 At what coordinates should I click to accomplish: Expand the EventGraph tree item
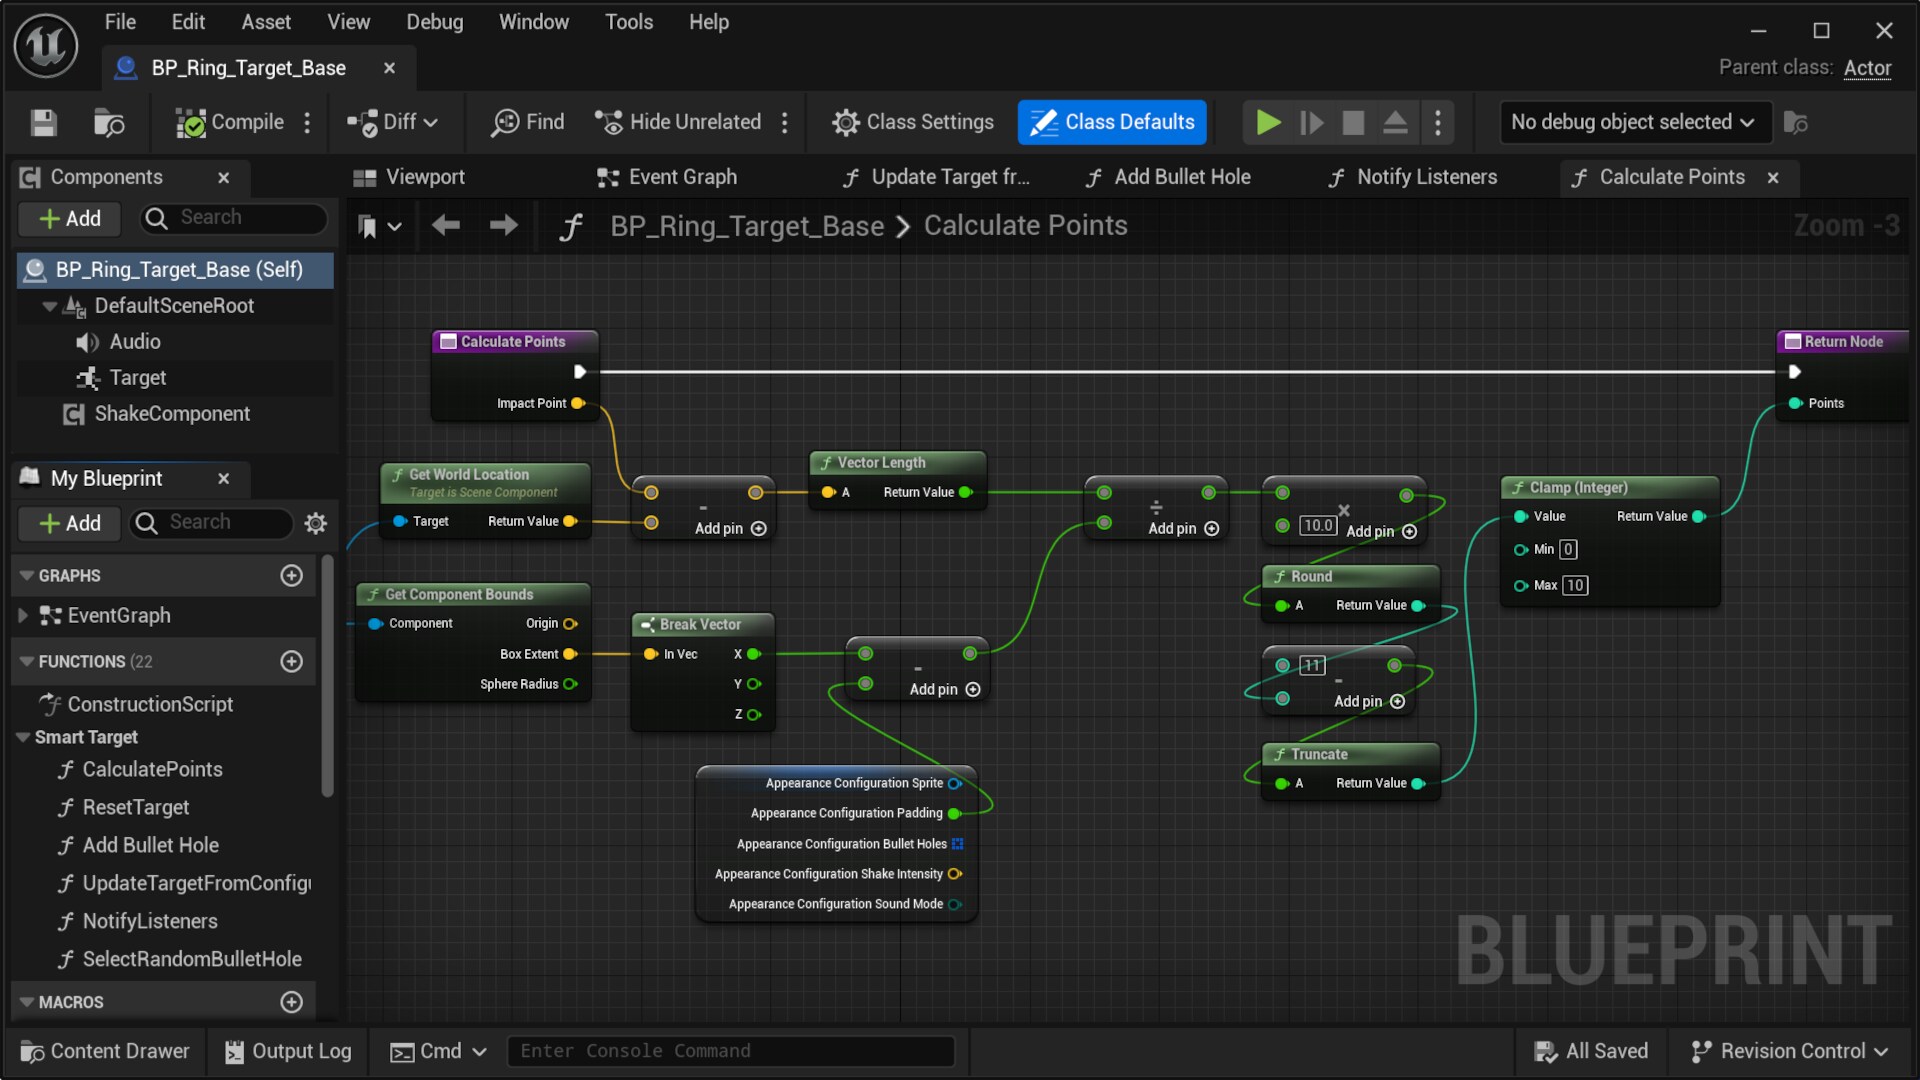(x=23, y=616)
